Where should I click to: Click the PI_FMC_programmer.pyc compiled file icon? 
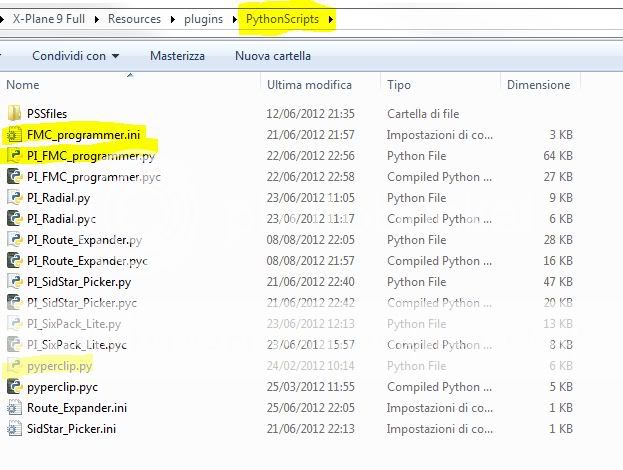pyautogui.click(x=14, y=176)
